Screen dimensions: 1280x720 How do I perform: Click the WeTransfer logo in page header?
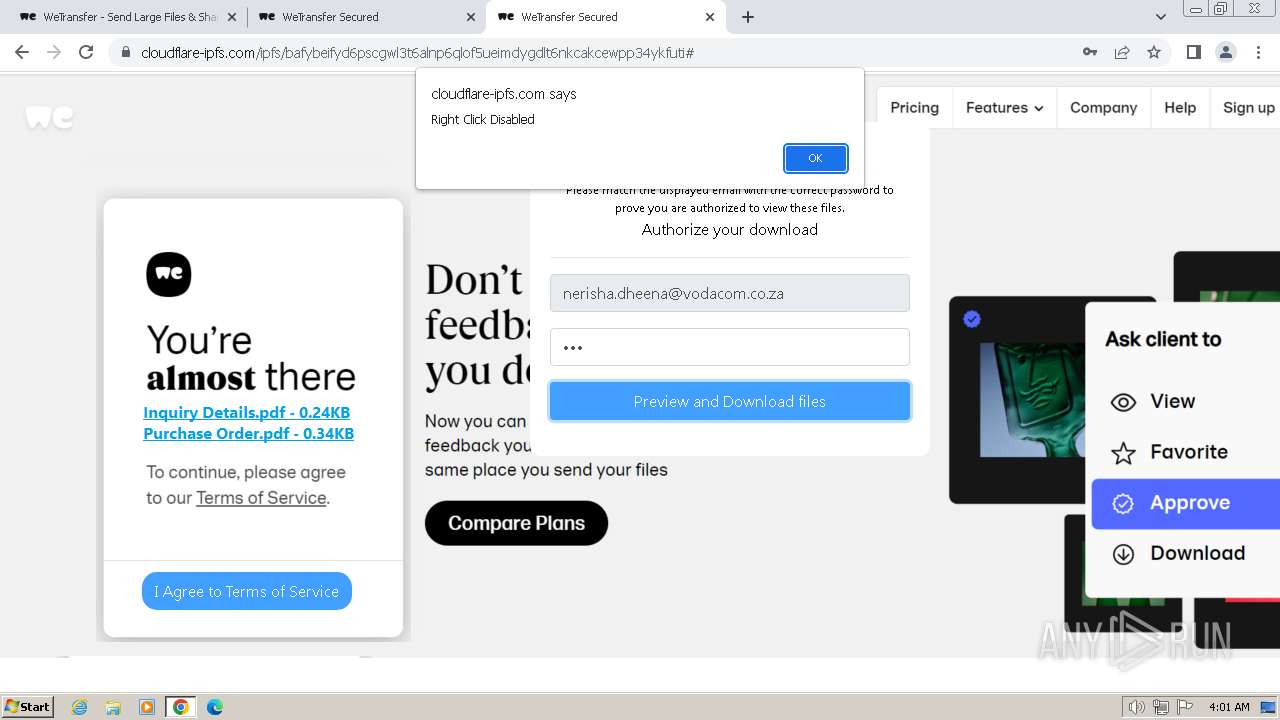point(50,117)
